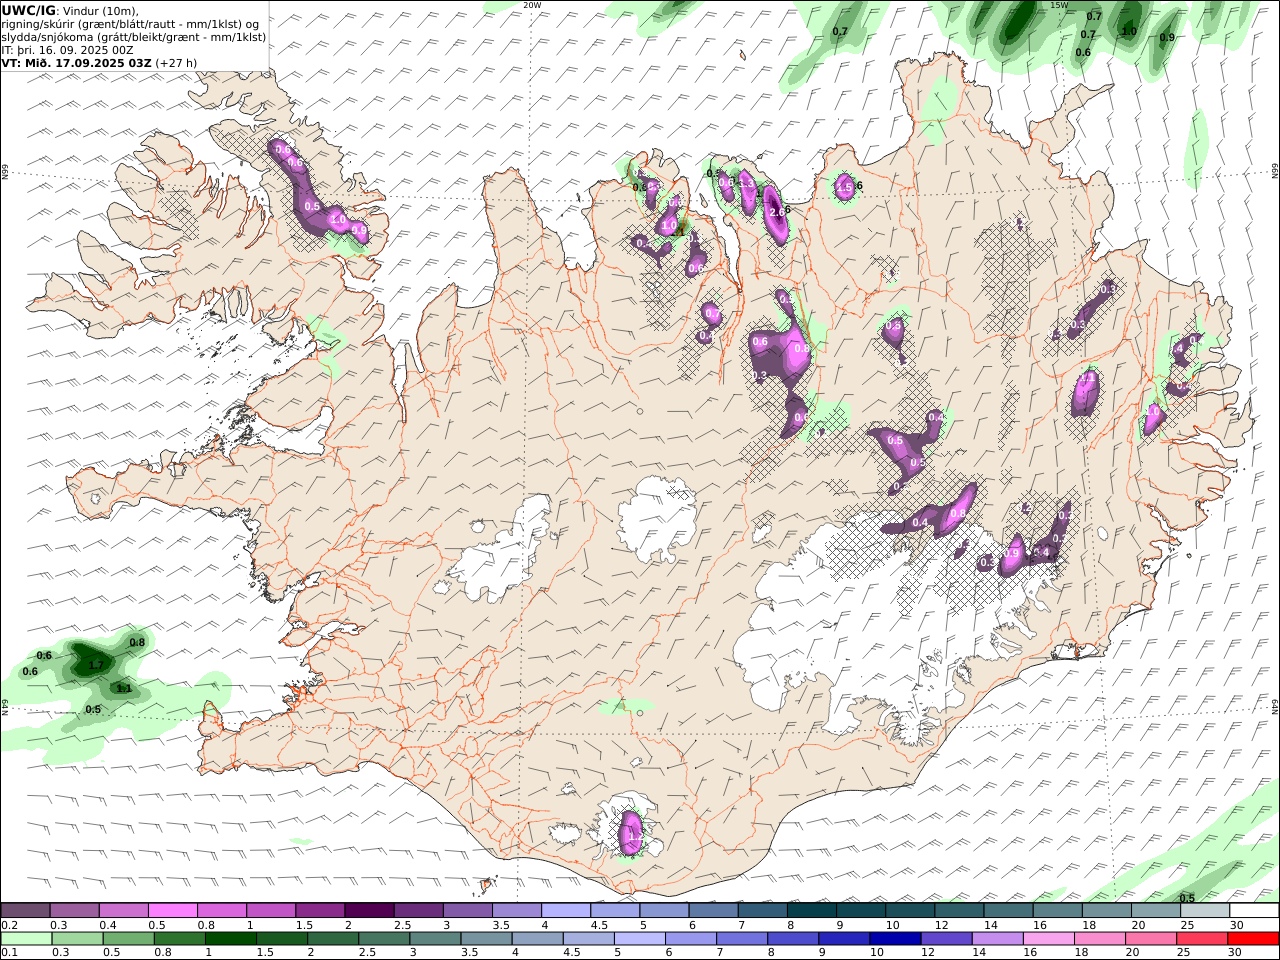Pick darkest green lower swatch between 1 and 1.5

tap(230, 939)
